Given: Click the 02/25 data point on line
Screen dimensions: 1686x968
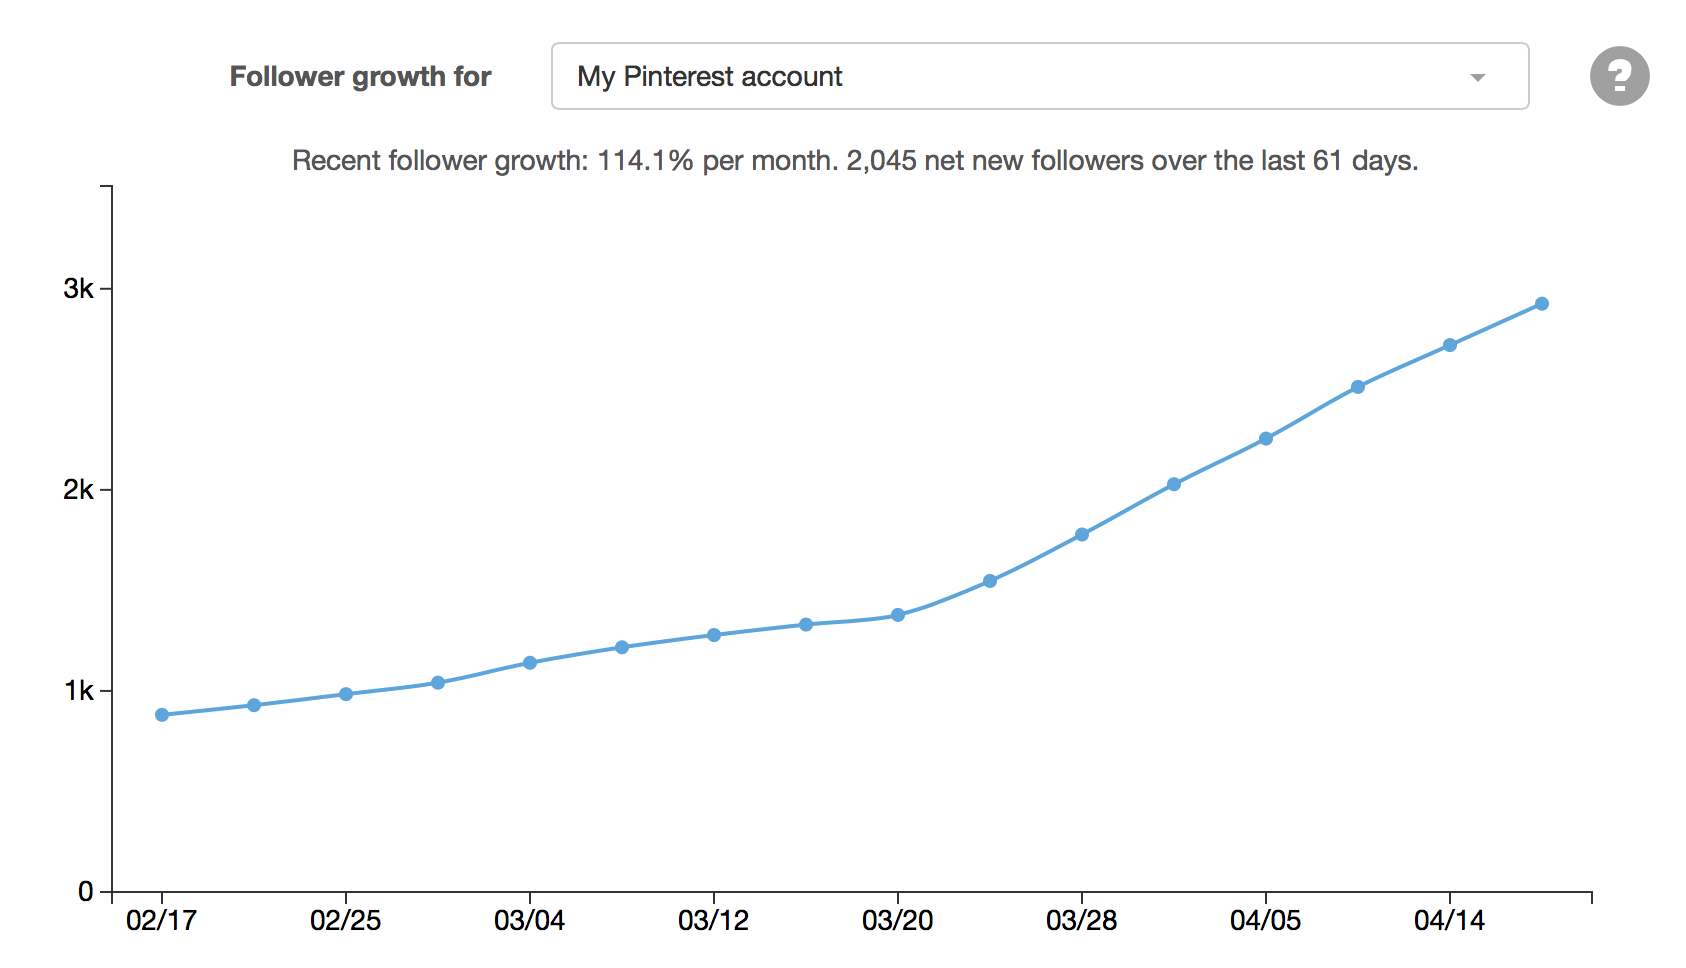Looking at the screenshot, I should click(x=346, y=694).
